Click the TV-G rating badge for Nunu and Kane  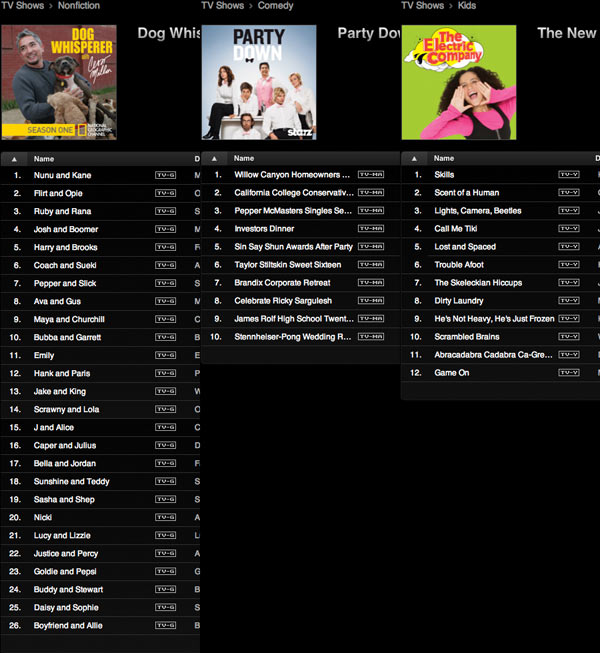coord(165,175)
